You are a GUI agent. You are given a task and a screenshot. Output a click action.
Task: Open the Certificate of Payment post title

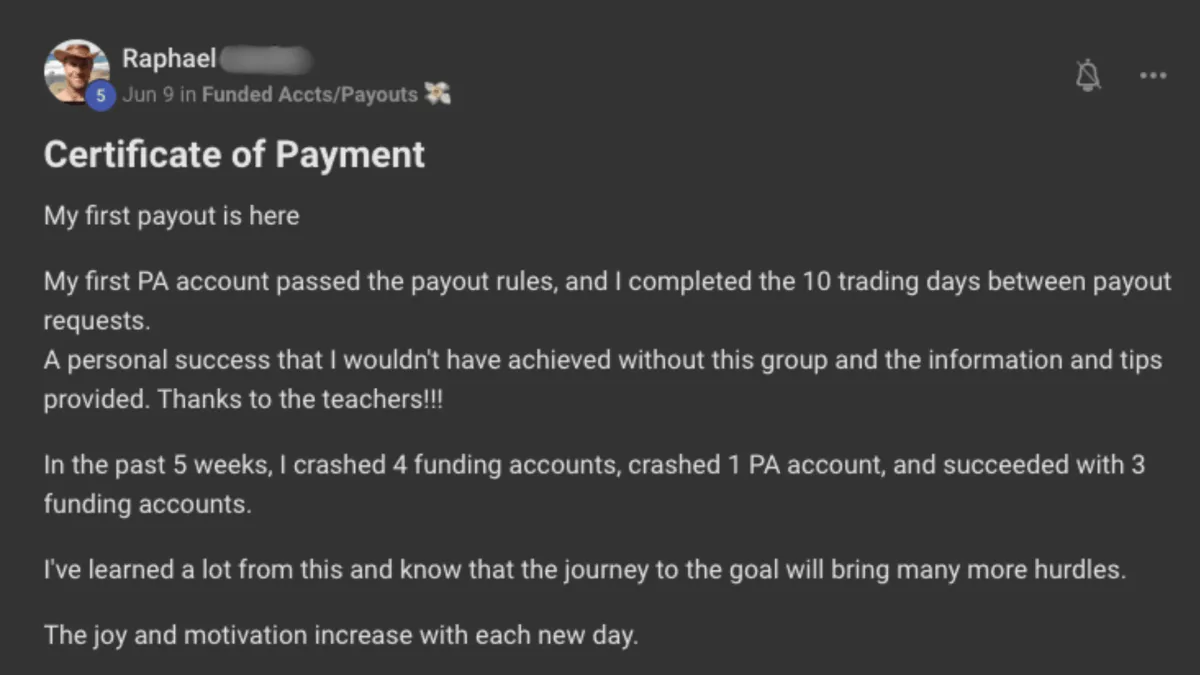coord(234,155)
